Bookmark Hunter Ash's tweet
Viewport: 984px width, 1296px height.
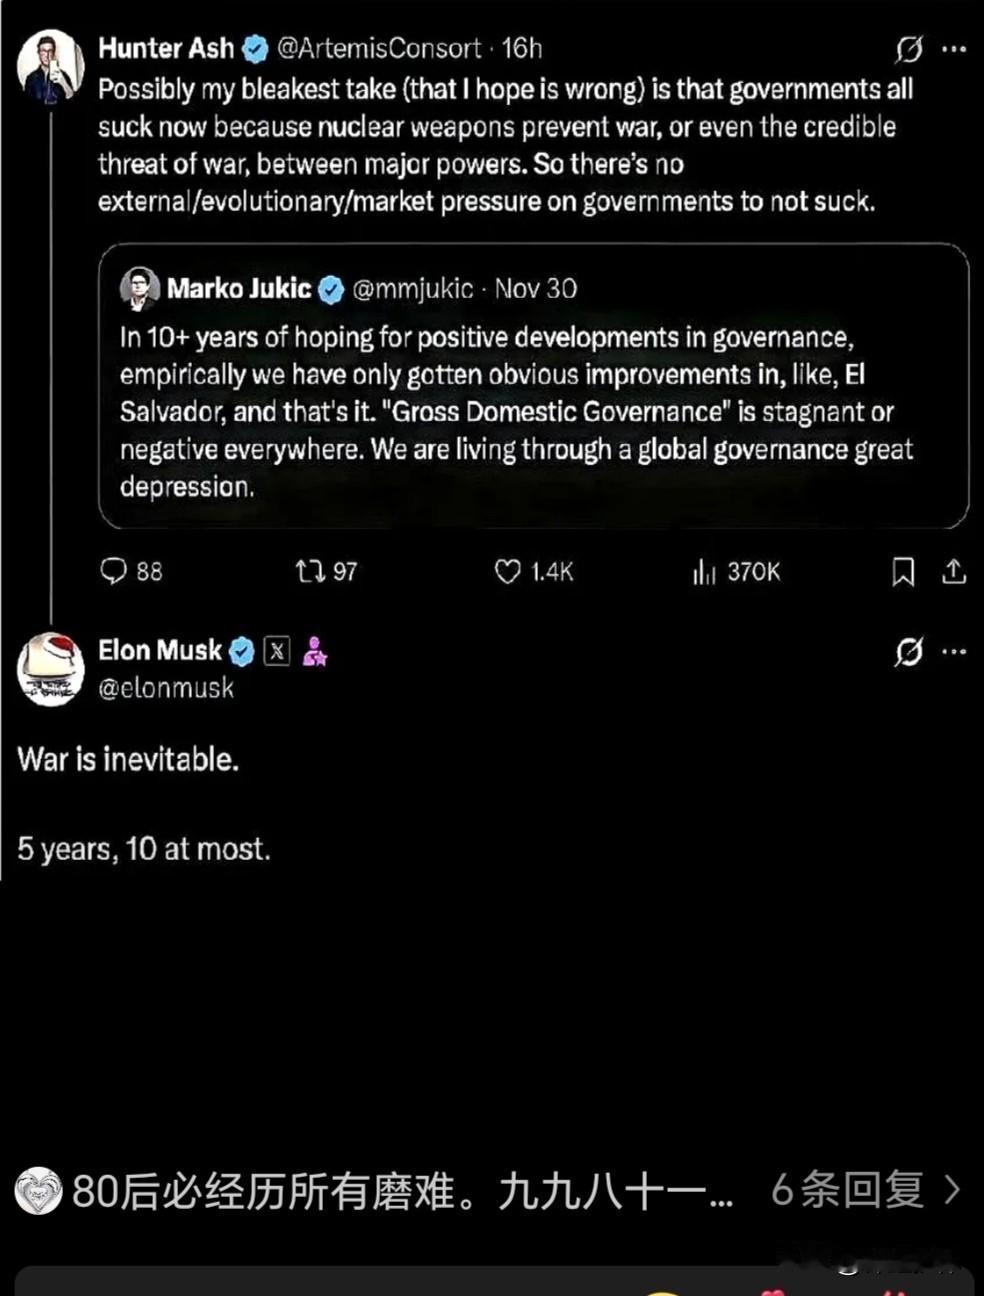pyautogui.click(x=903, y=571)
